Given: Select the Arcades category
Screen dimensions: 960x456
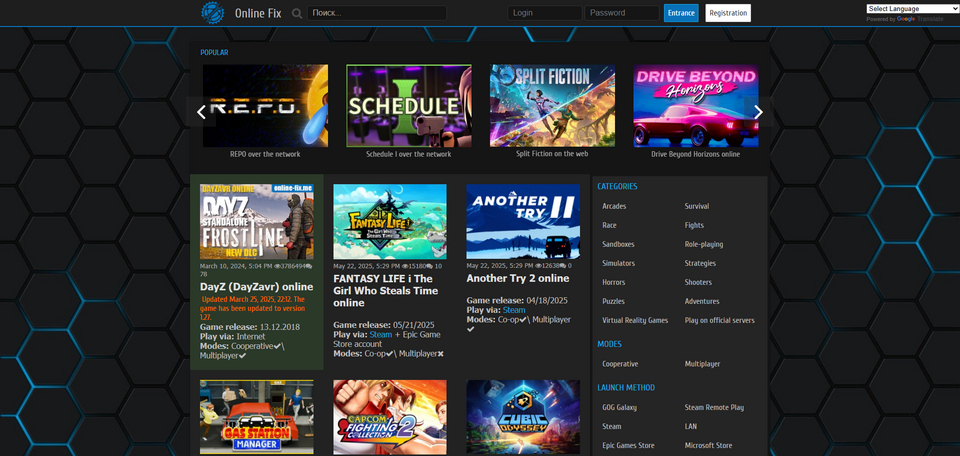Looking at the screenshot, I should [614, 206].
